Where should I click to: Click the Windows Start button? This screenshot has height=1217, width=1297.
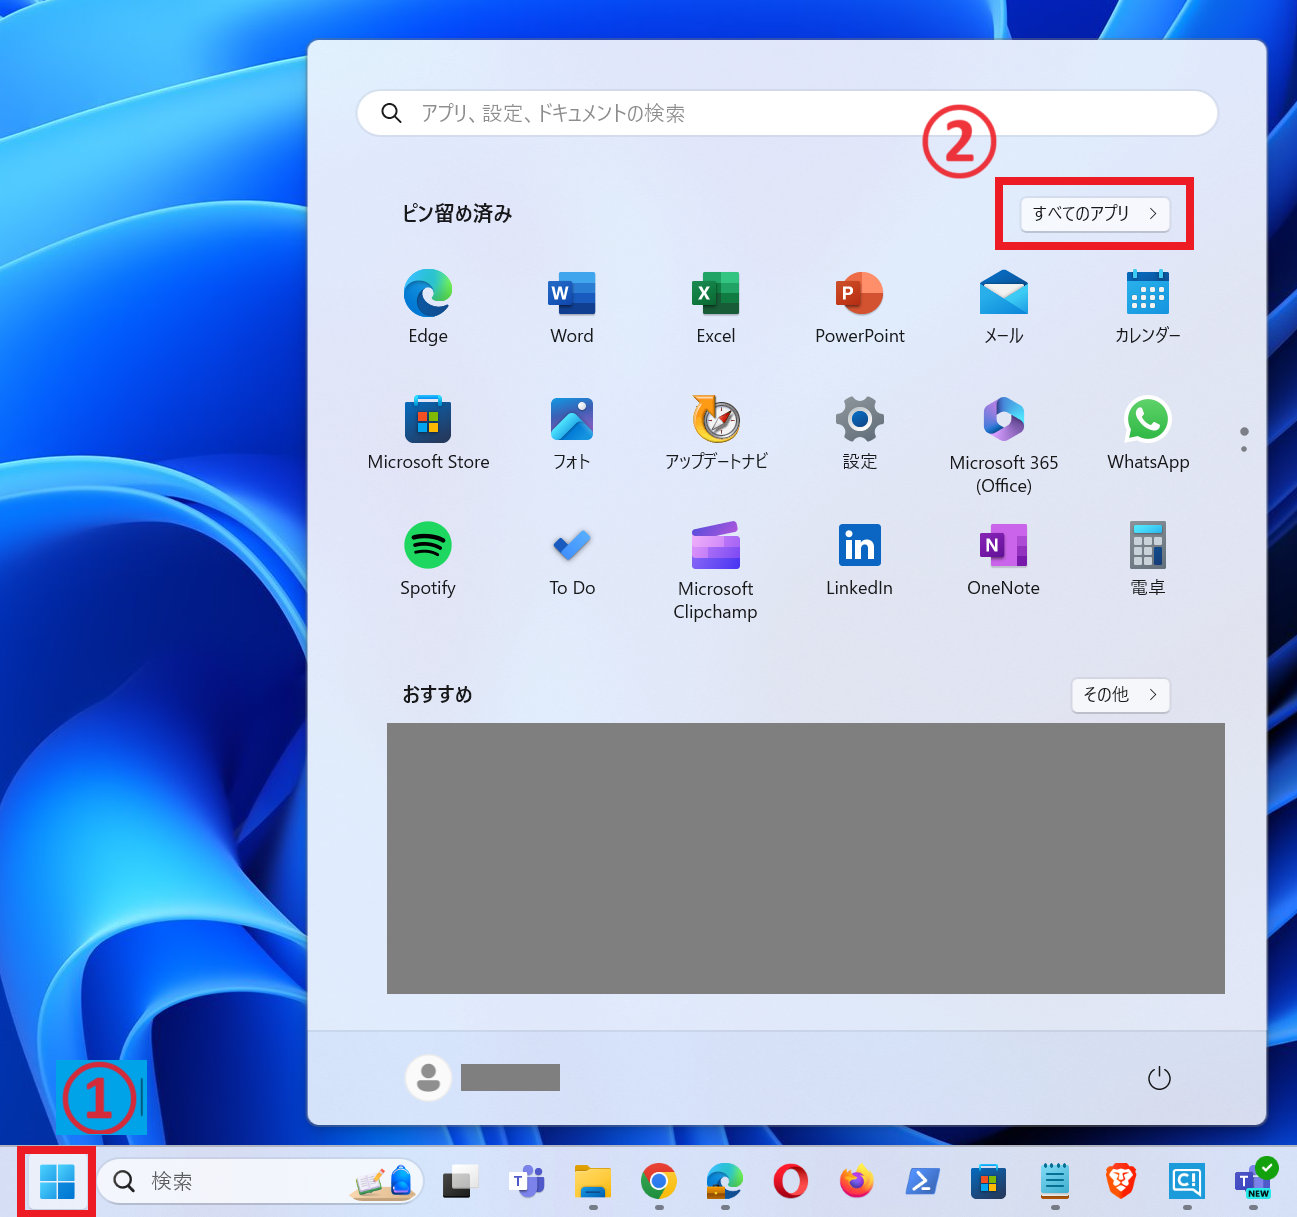(57, 1182)
